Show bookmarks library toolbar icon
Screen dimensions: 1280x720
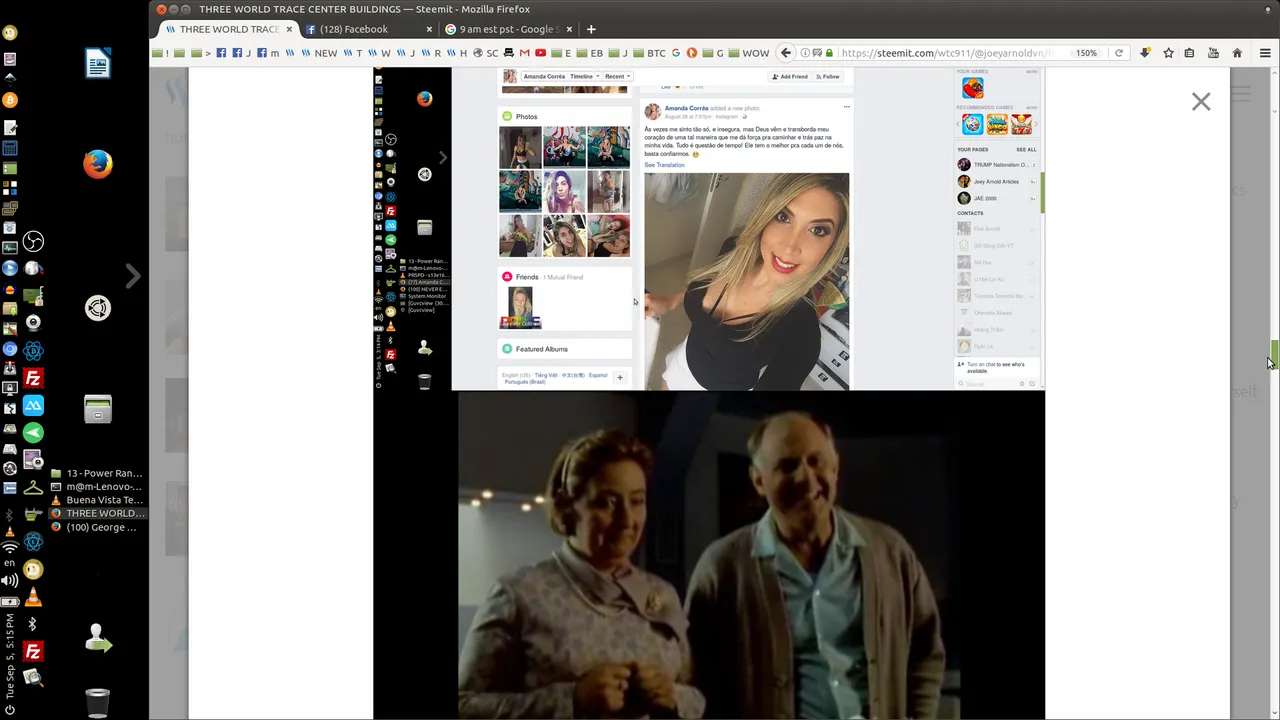[x=1189, y=53]
